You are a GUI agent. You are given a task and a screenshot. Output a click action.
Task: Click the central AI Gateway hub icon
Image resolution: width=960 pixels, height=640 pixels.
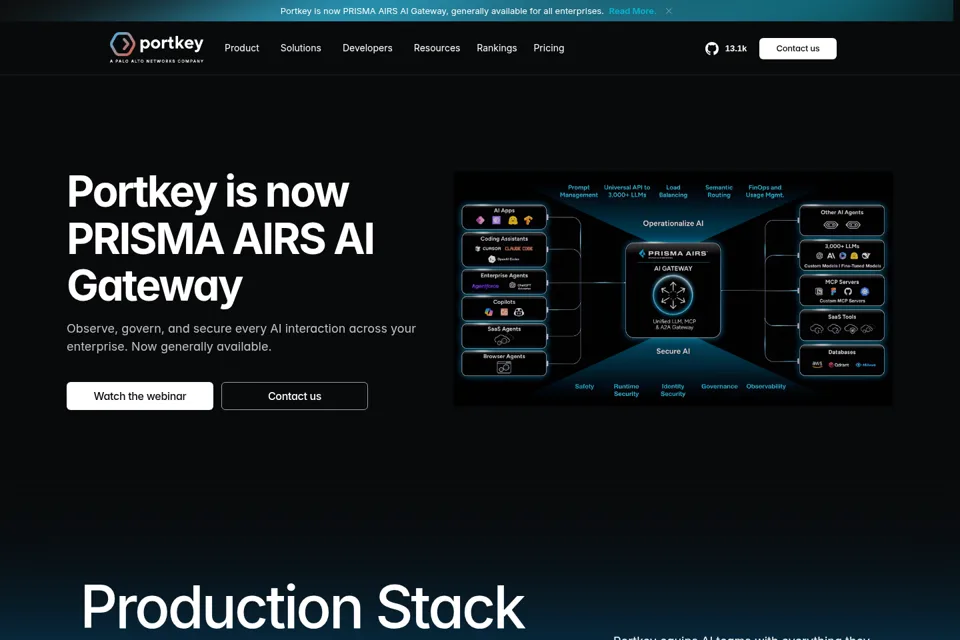coord(673,295)
